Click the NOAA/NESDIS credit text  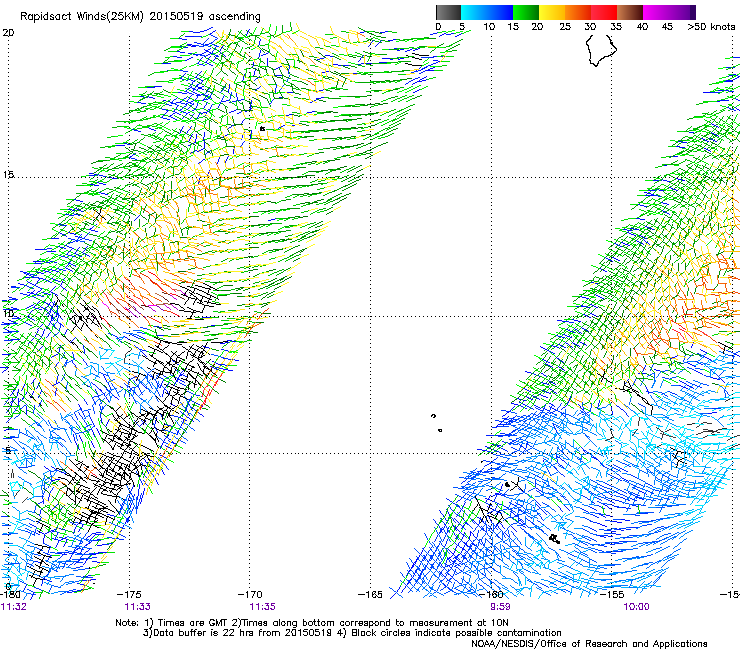point(589,644)
